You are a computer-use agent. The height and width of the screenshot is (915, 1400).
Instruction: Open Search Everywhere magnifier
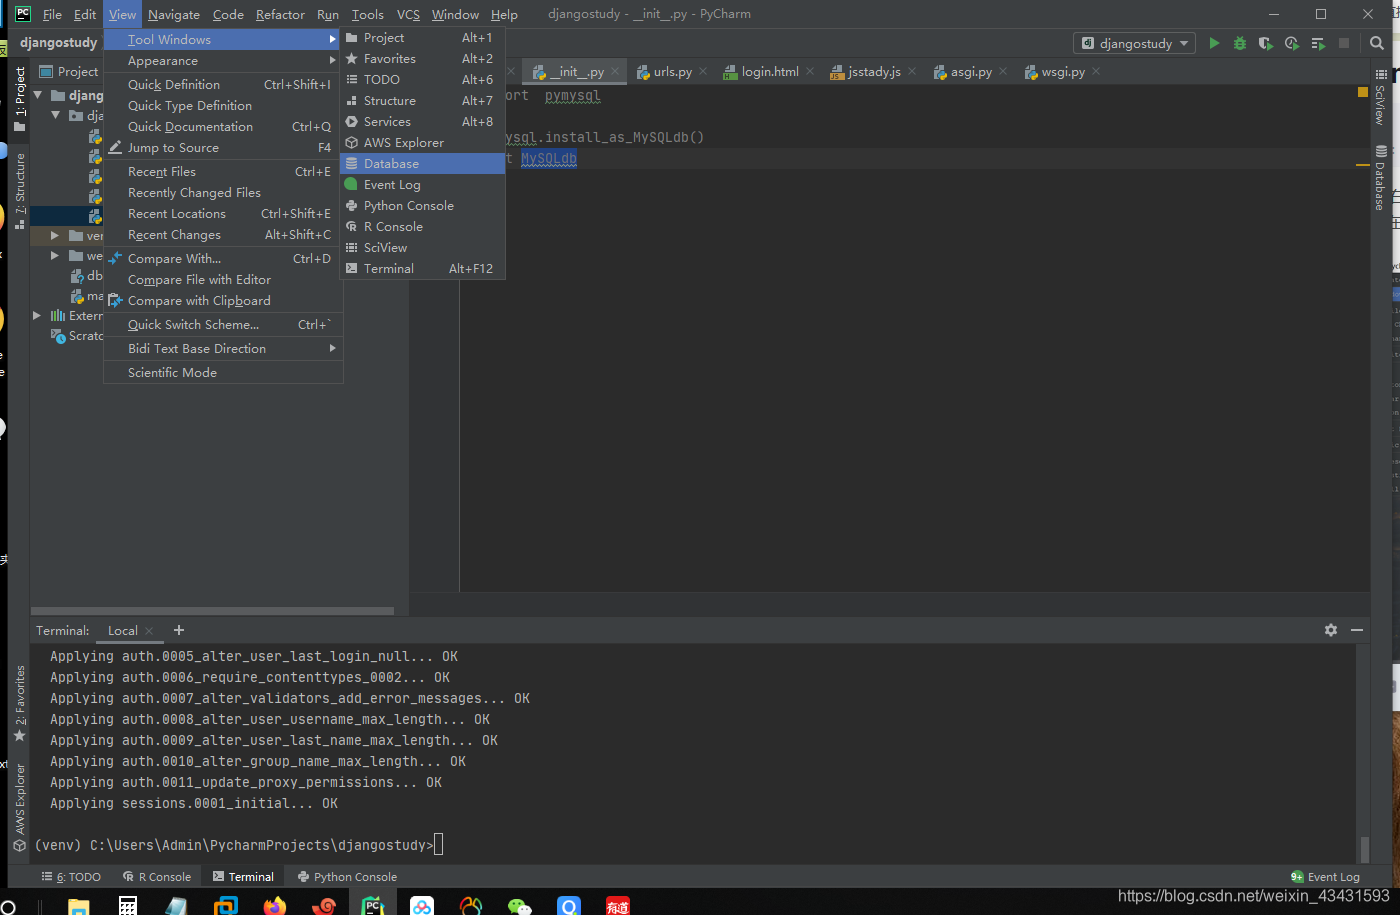(1377, 43)
